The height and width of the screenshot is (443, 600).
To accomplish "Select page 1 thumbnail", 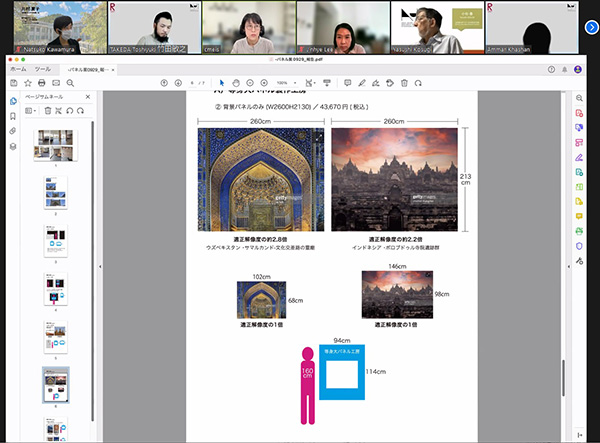I will [x=55, y=145].
